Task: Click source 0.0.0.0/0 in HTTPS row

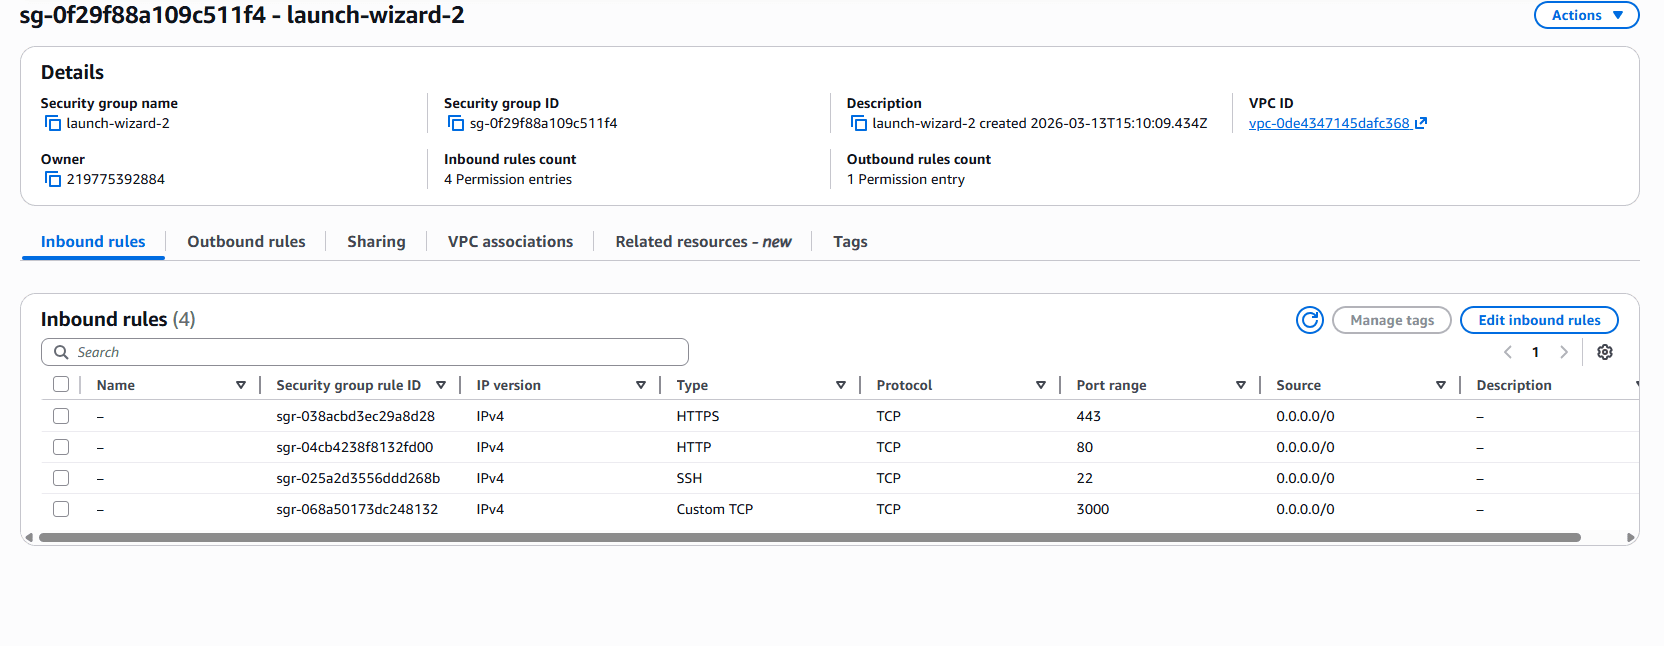Action: [x=1305, y=416]
